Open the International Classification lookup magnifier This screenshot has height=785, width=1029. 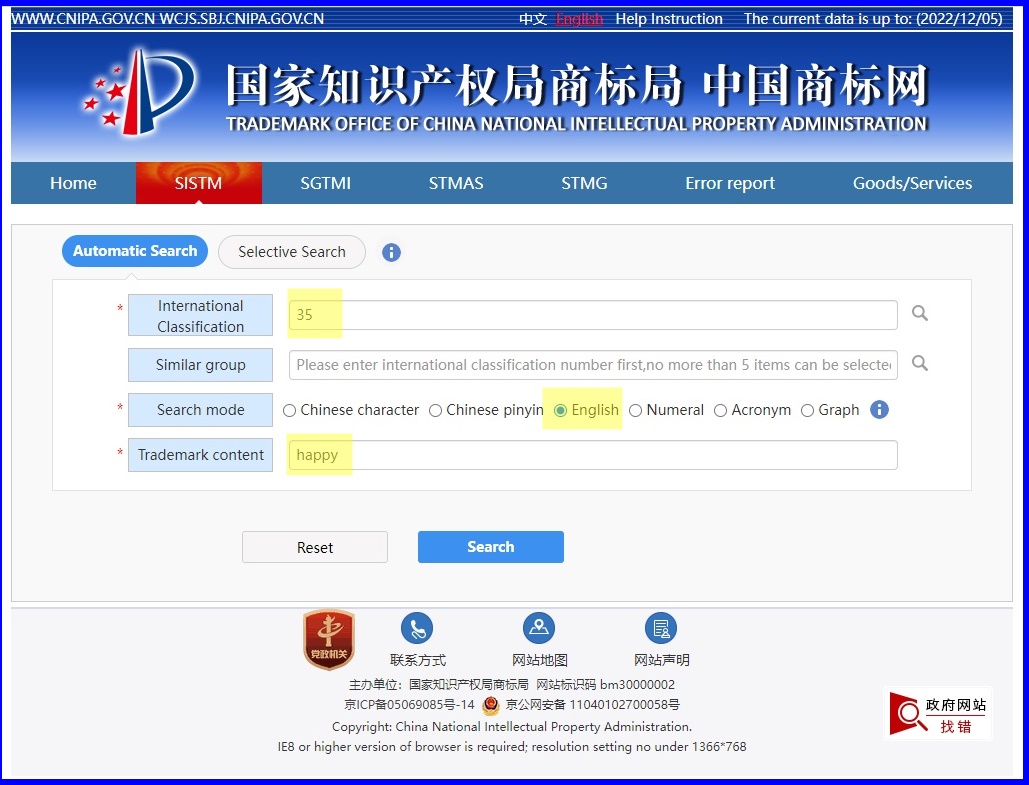919,313
